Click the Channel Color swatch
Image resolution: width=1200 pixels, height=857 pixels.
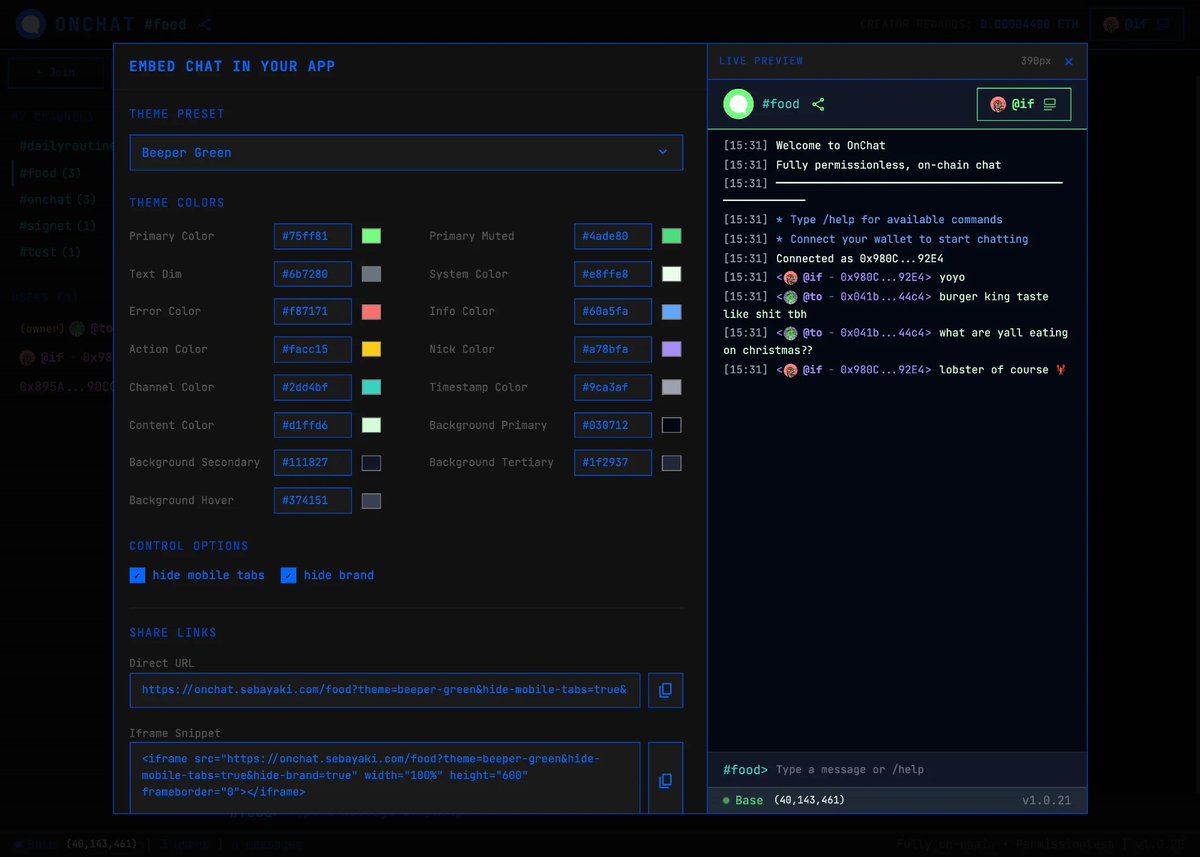(371, 387)
